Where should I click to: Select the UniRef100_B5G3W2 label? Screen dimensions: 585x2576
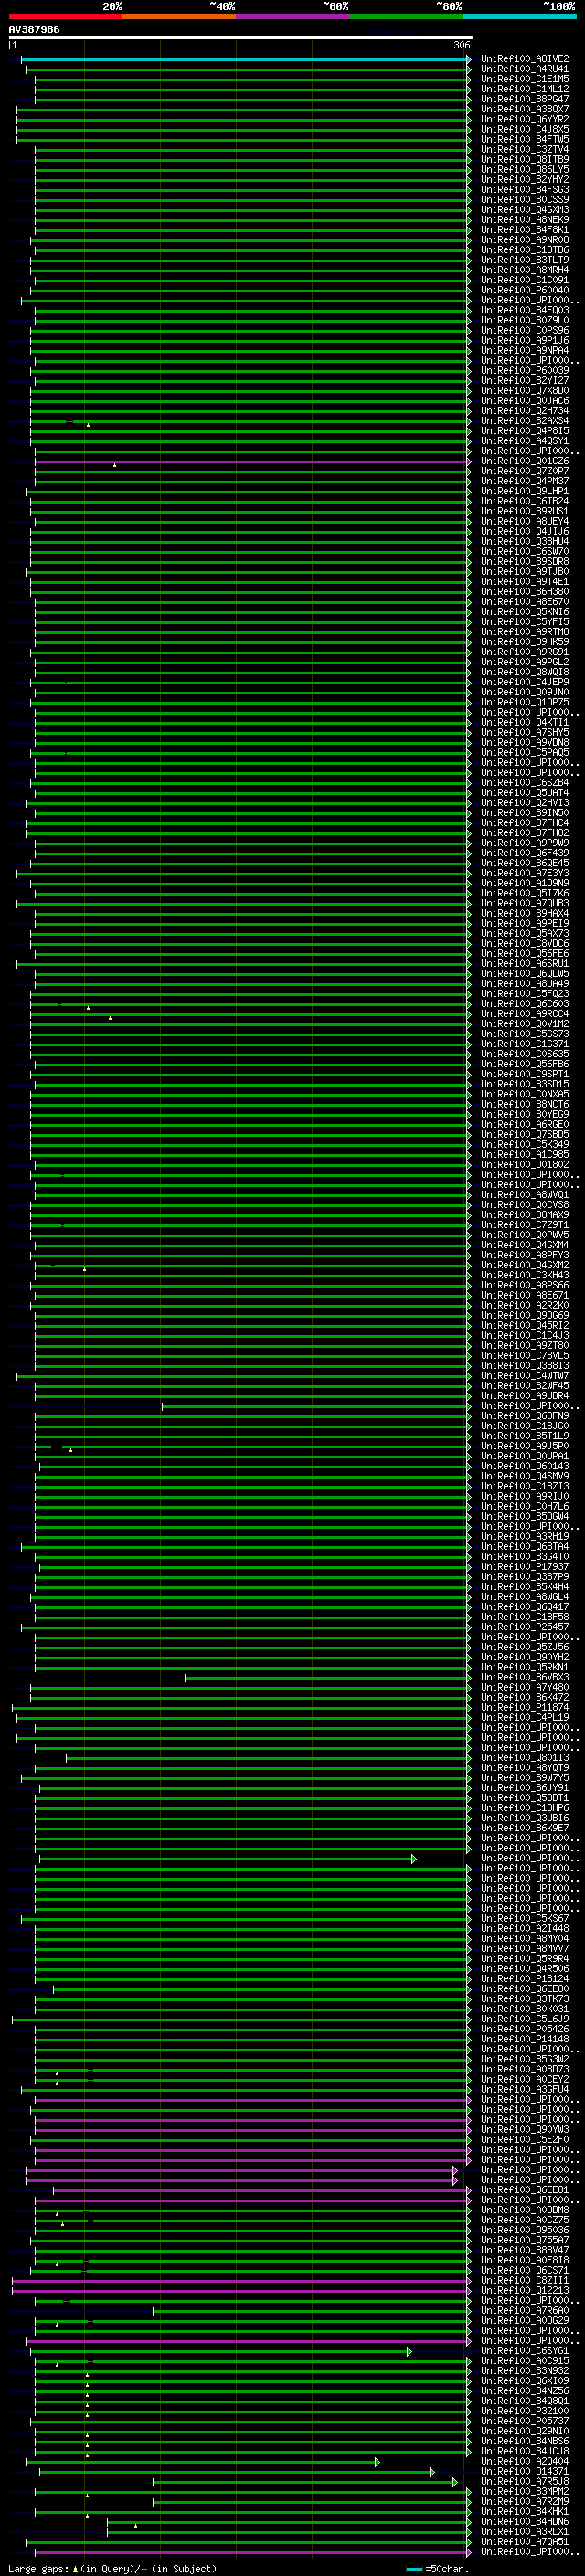[524, 2059]
